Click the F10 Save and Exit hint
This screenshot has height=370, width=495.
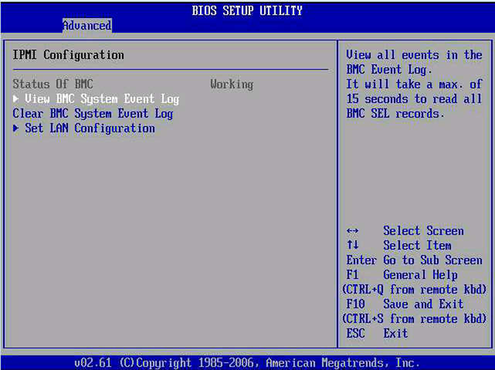pyautogui.click(x=405, y=304)
